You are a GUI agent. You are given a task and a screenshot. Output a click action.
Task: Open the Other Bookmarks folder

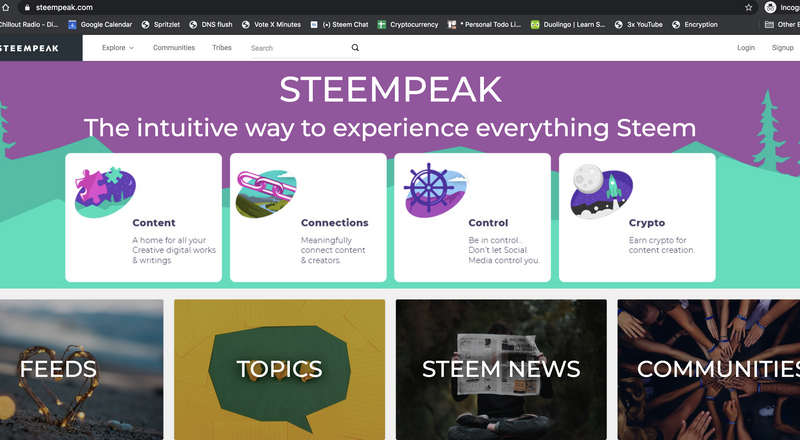pyautogui.click(x=782, y=25)
